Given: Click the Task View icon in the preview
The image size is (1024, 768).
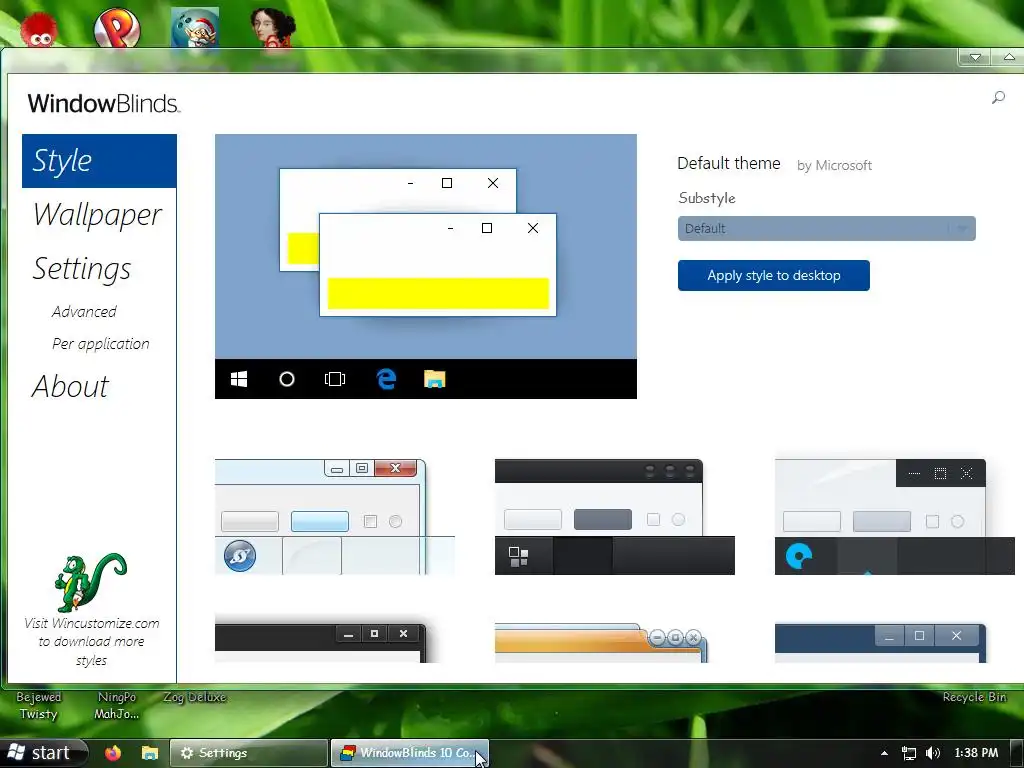Looking at the screenshot, I should (335, 379).
